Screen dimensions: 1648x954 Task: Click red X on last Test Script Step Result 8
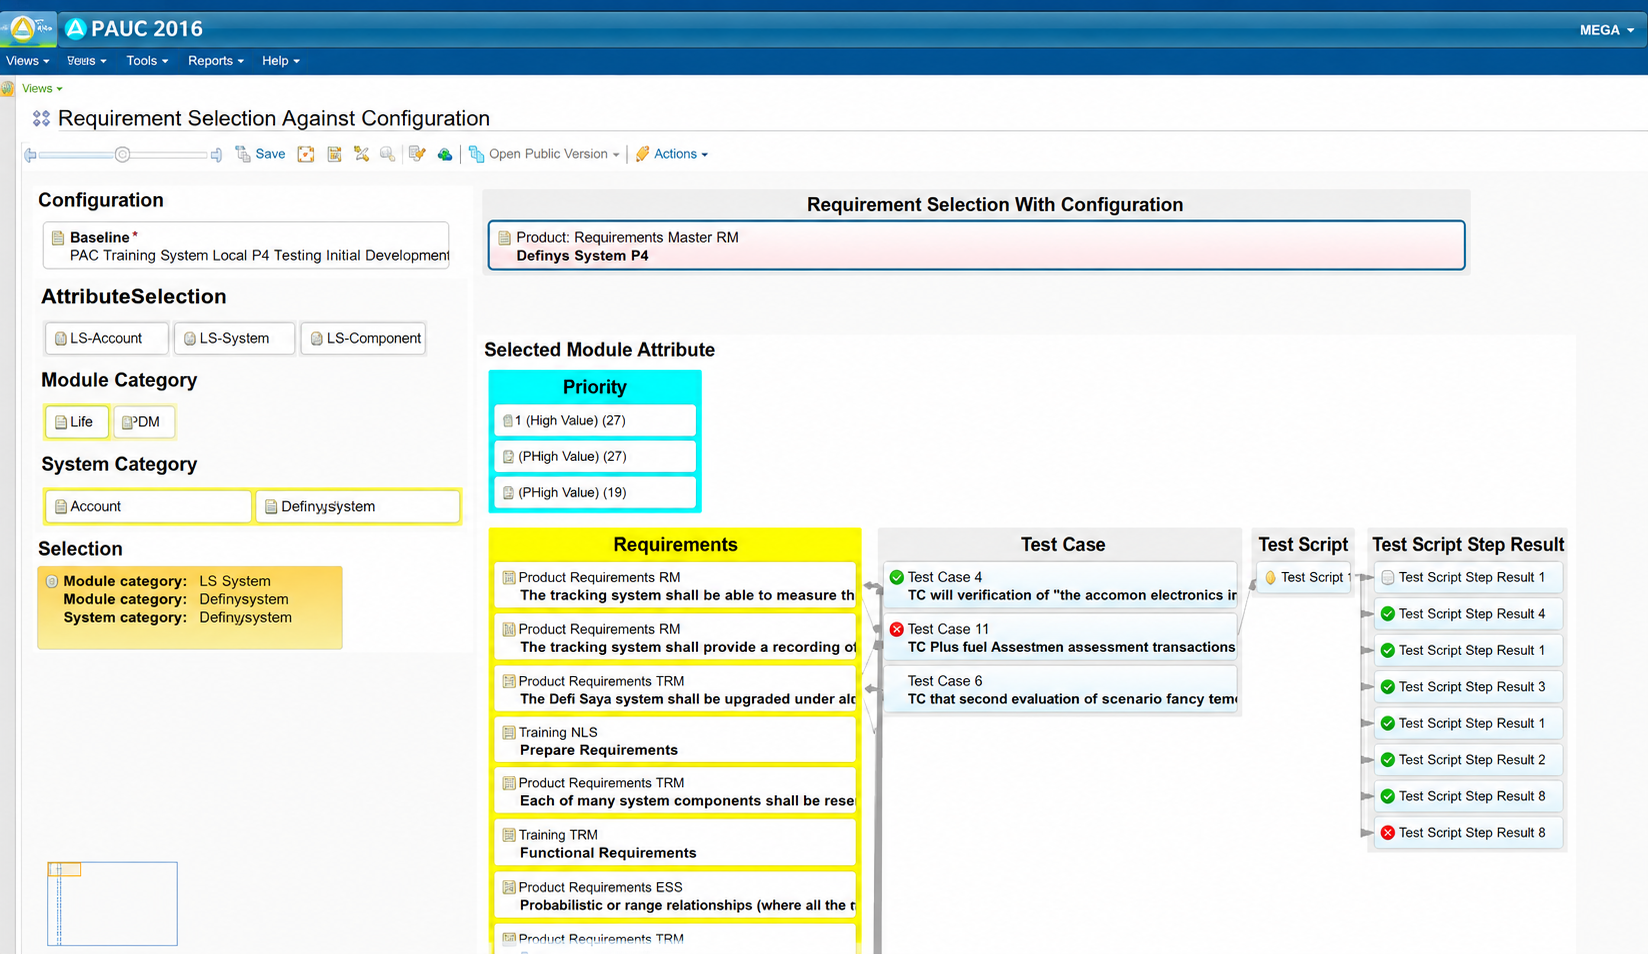pos(1388,833)
